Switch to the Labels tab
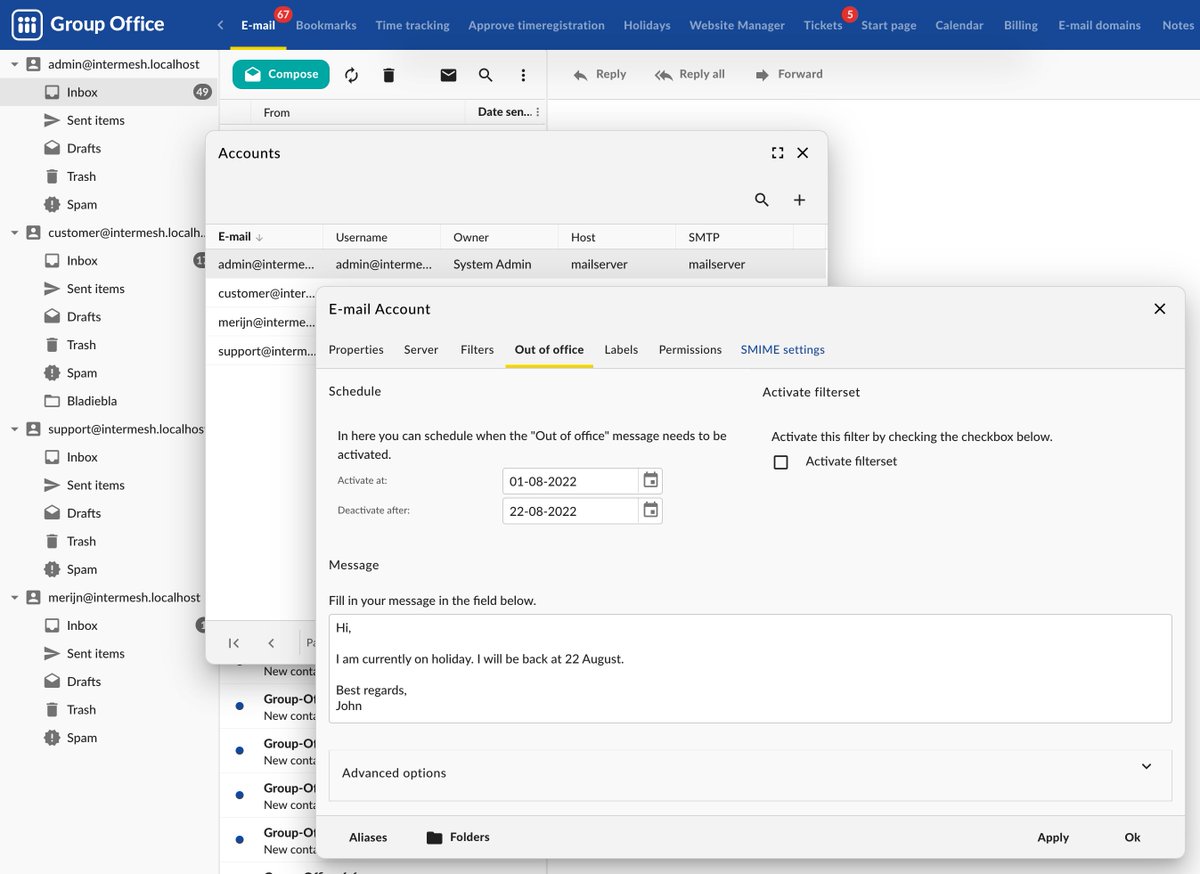 click(x=621, y=350)
